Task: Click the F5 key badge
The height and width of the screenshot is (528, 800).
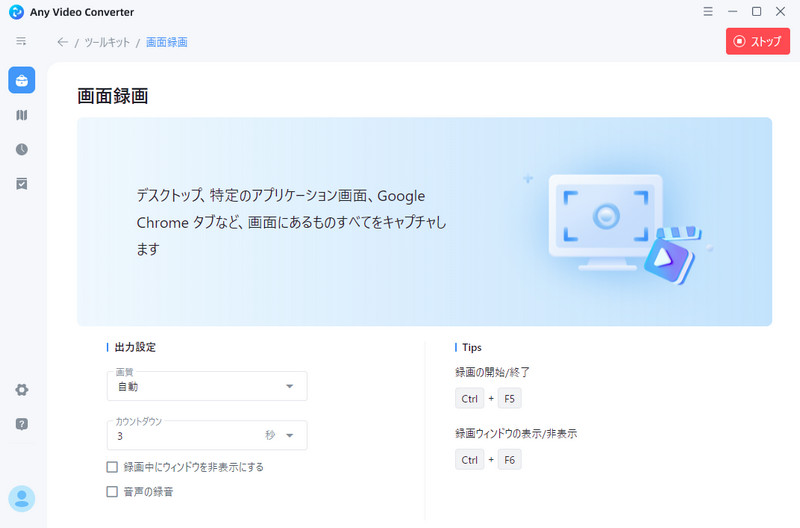Action: tap(509, 398)
